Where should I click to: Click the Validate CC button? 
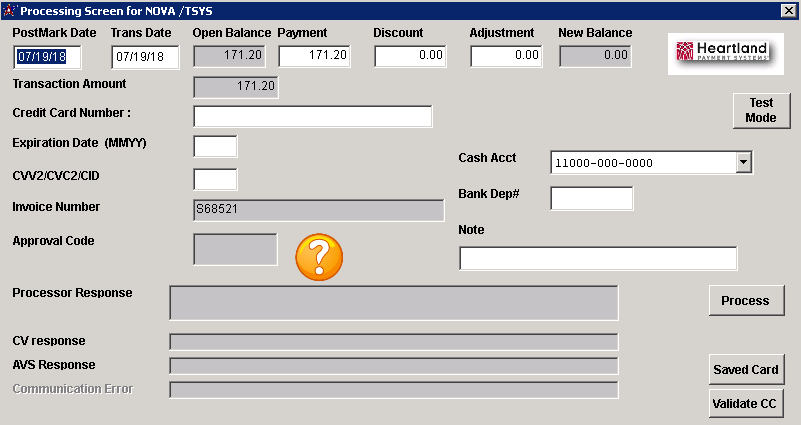[745, 404]
